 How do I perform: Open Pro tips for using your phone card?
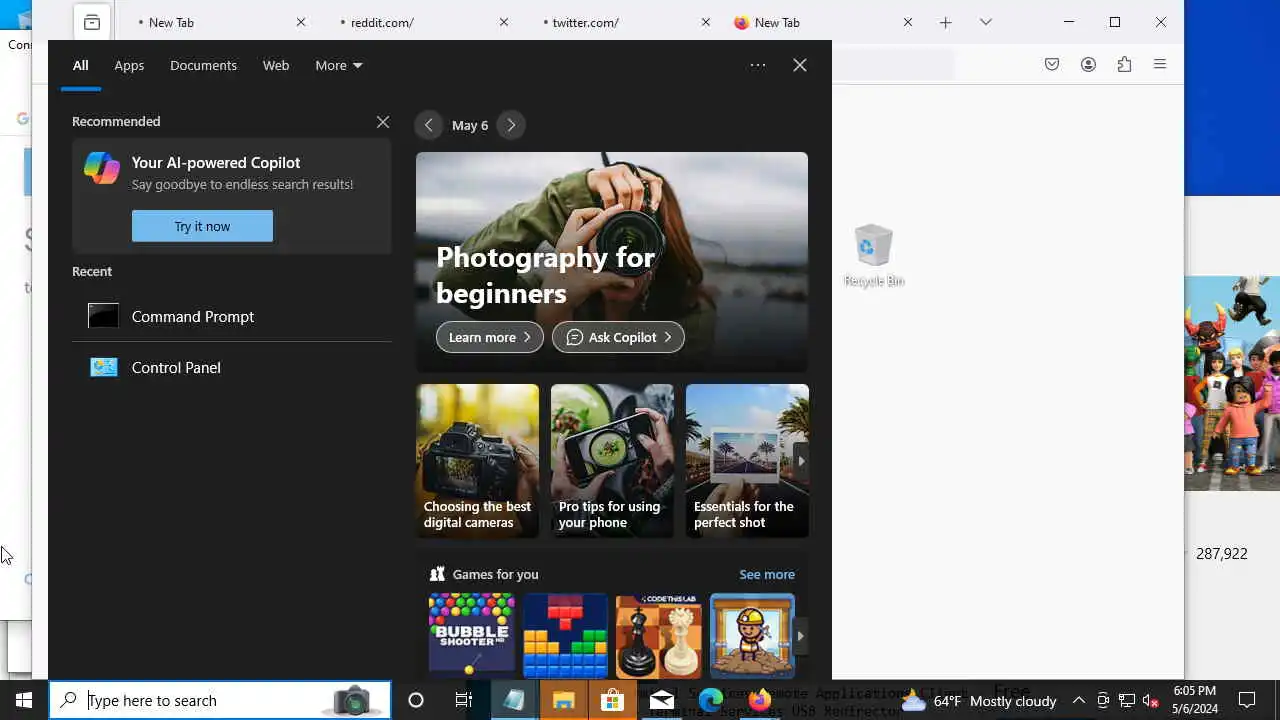(x=612, y=461)
